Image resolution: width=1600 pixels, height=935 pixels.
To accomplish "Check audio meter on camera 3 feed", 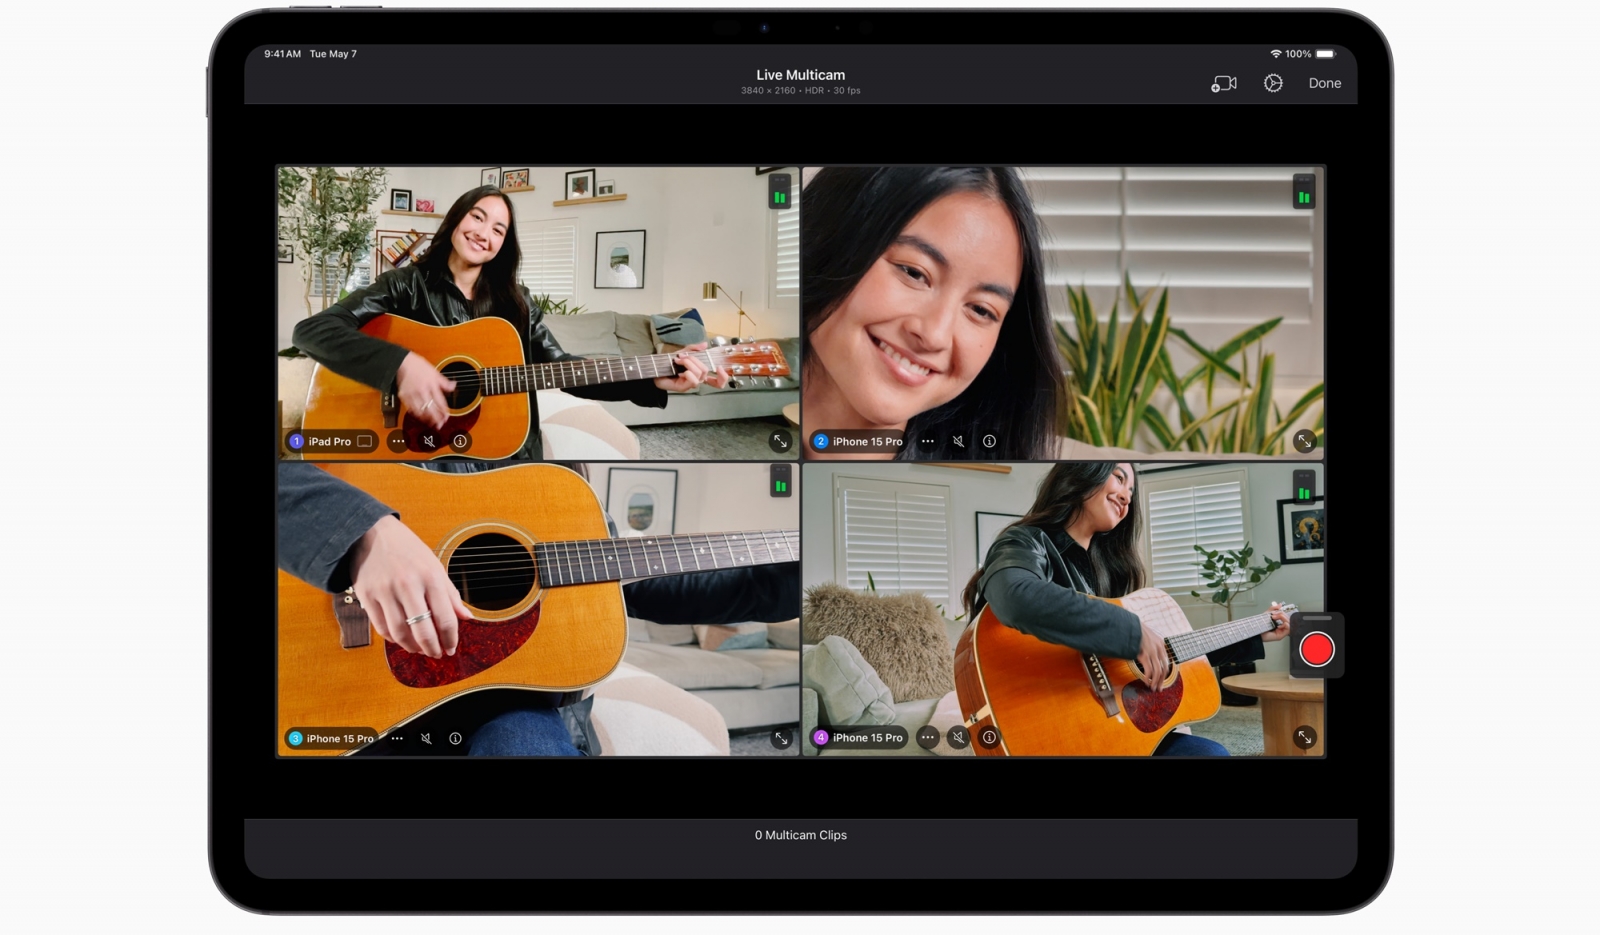I will [781, 481].
